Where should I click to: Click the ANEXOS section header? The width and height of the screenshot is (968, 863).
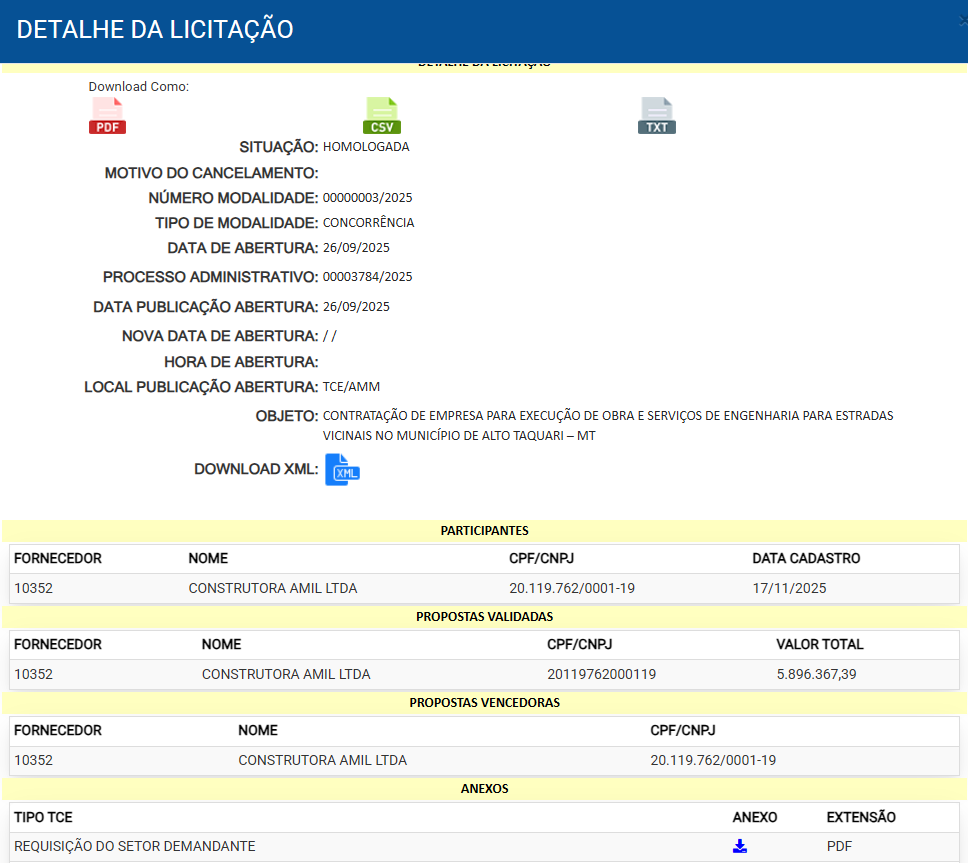pyautogui.click(x=484, y=789)
